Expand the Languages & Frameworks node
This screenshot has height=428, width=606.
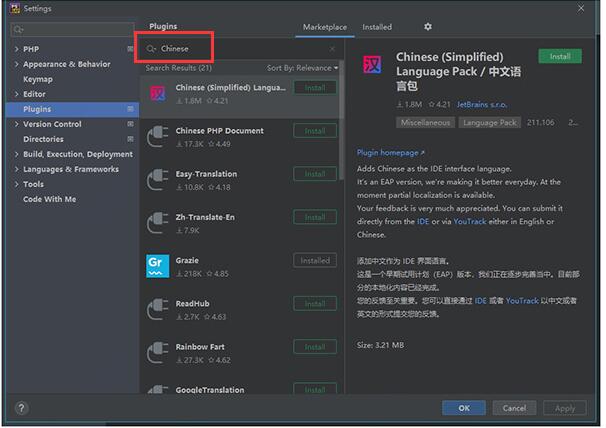[x=16, y=169]
